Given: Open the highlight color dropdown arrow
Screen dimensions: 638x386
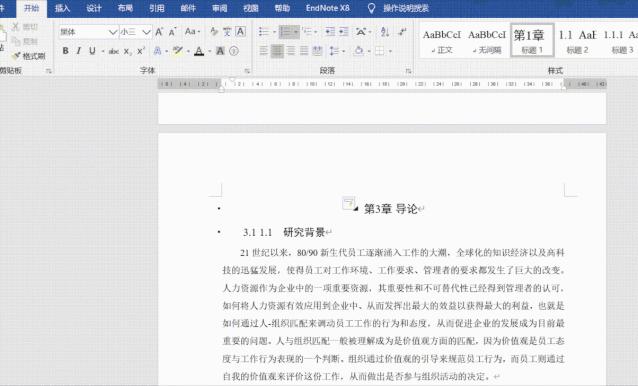Looking at the screenshot, I should point(188,51).
